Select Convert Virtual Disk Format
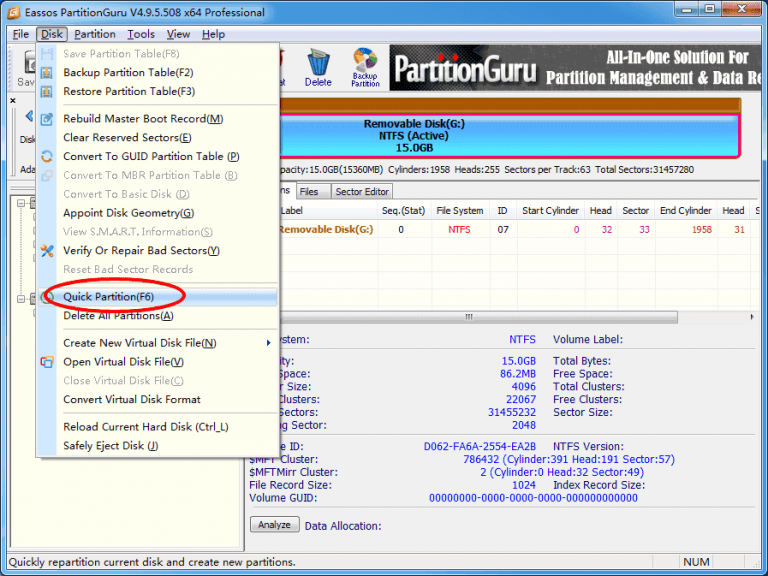Screen dimensions: 768x576 pyautogui.click(x=157, y=400)
